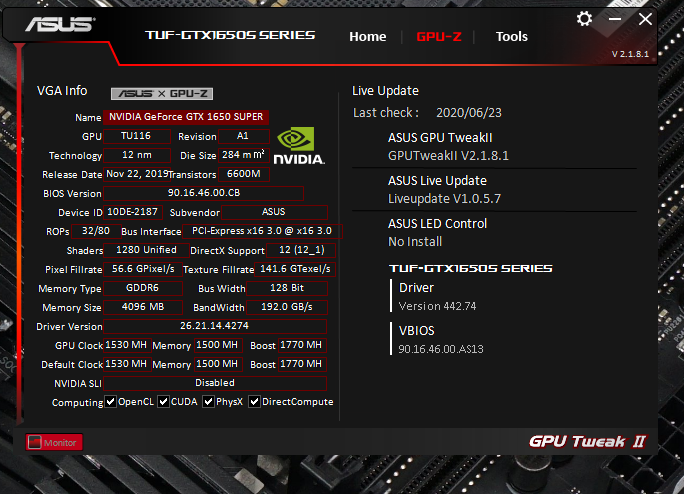The width and height of the screenshot is (684, 494).
Task: Open the Tools tab
Action: 512,37
